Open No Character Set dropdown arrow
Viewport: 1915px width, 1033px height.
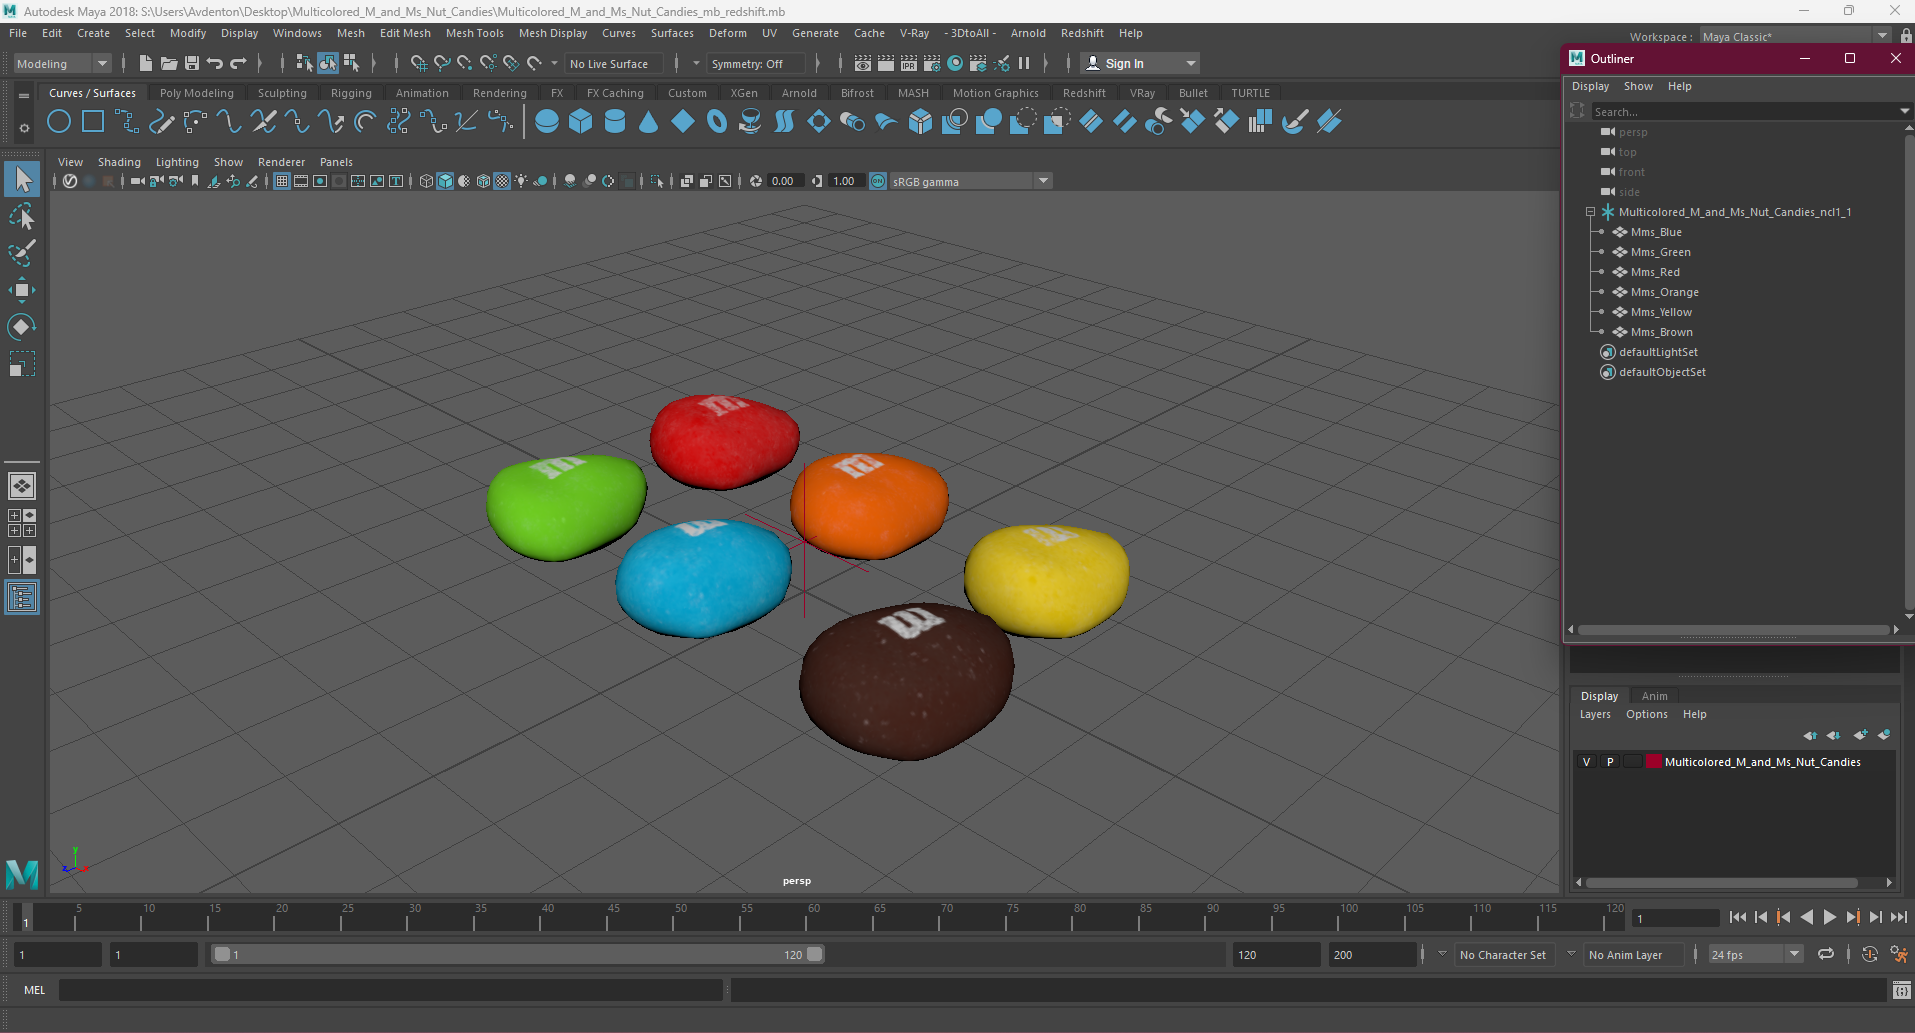point(1442,954)
